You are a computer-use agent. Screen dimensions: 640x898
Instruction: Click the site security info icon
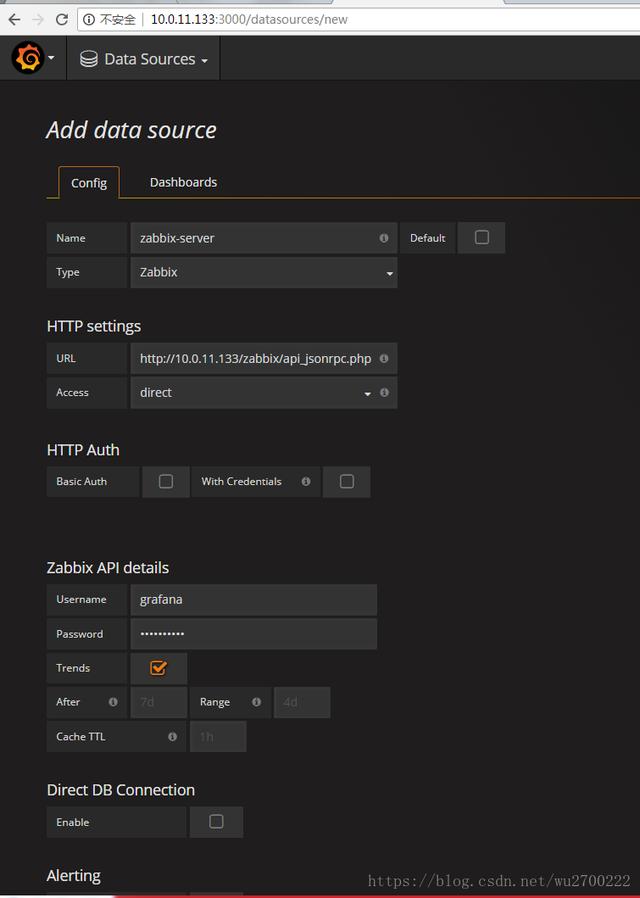(x=89, y=19)
